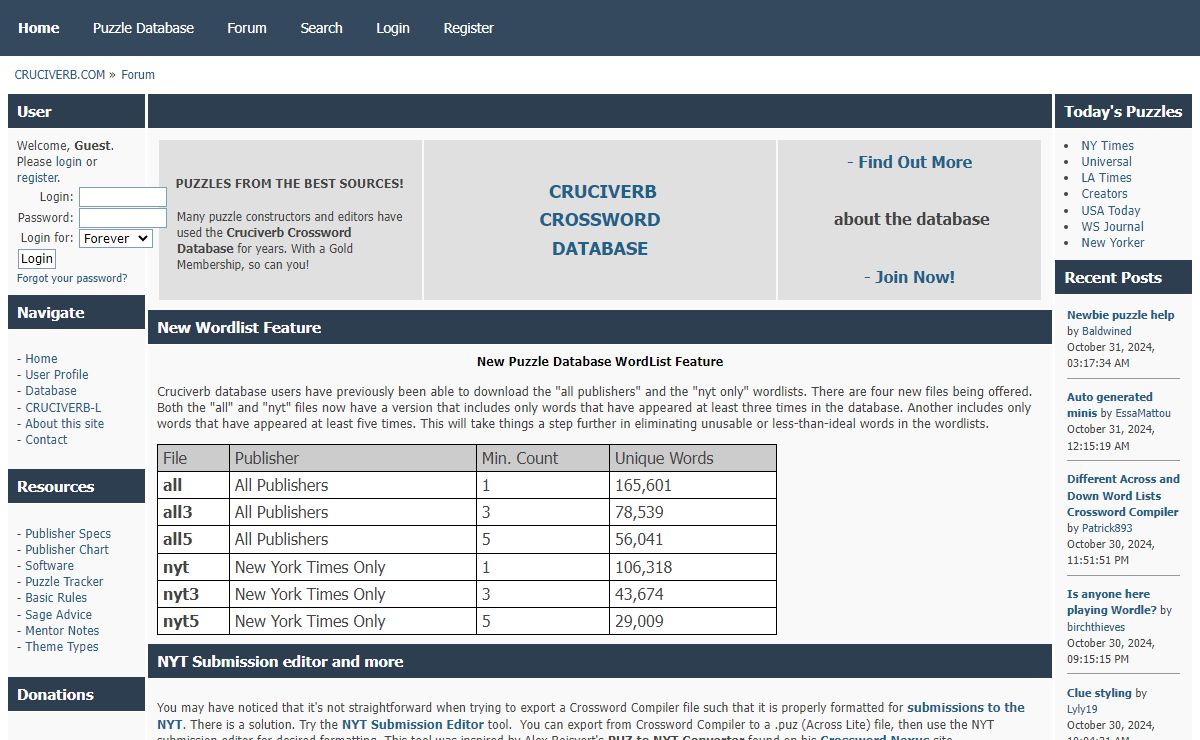Viewport: 1200px width, 740px height.
Task: Open Publisher Chart resource
Action: point(67,550)
